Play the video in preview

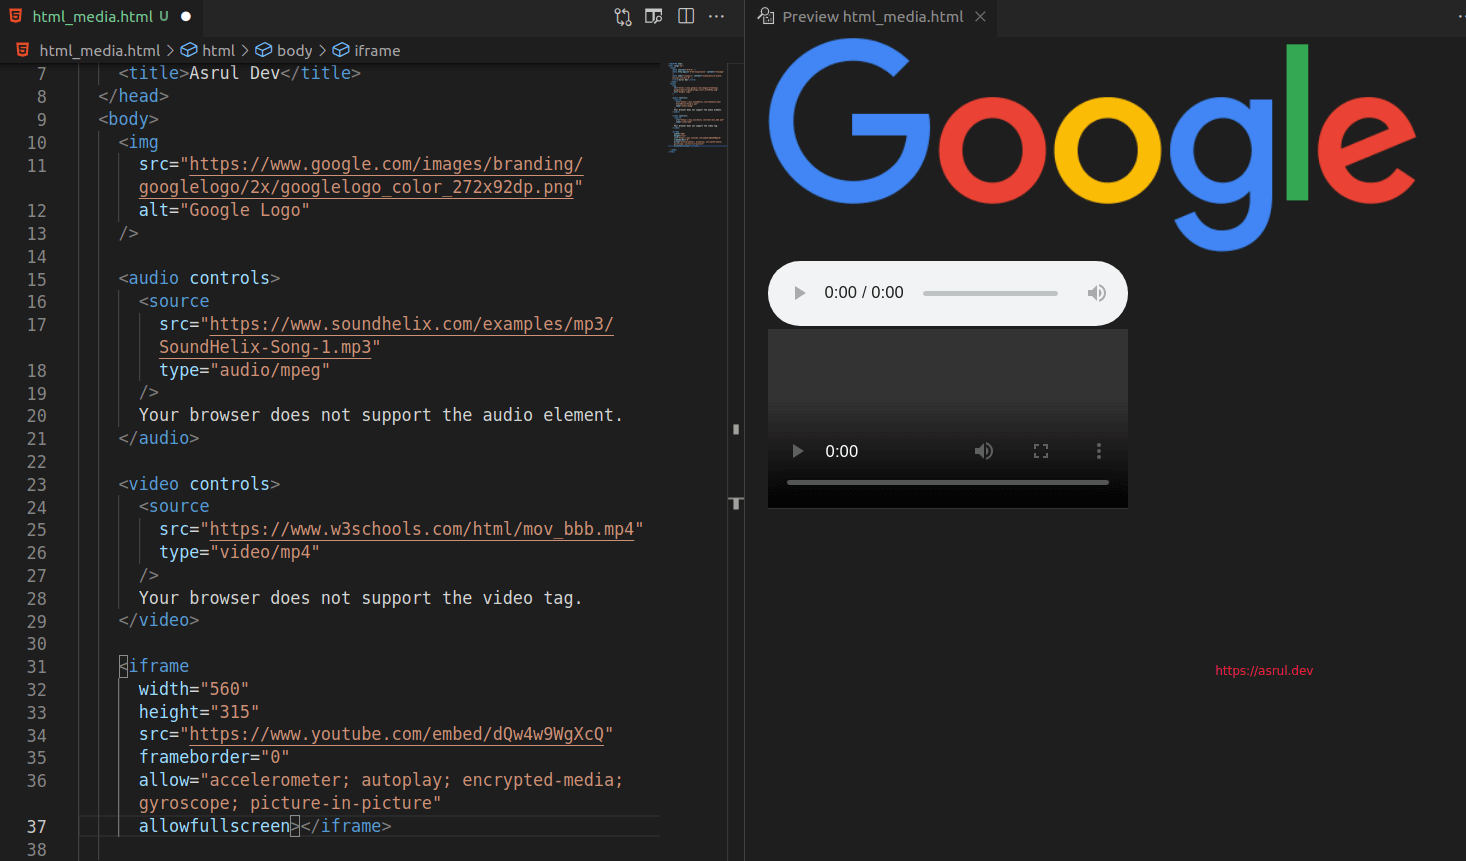click(798, 451)
